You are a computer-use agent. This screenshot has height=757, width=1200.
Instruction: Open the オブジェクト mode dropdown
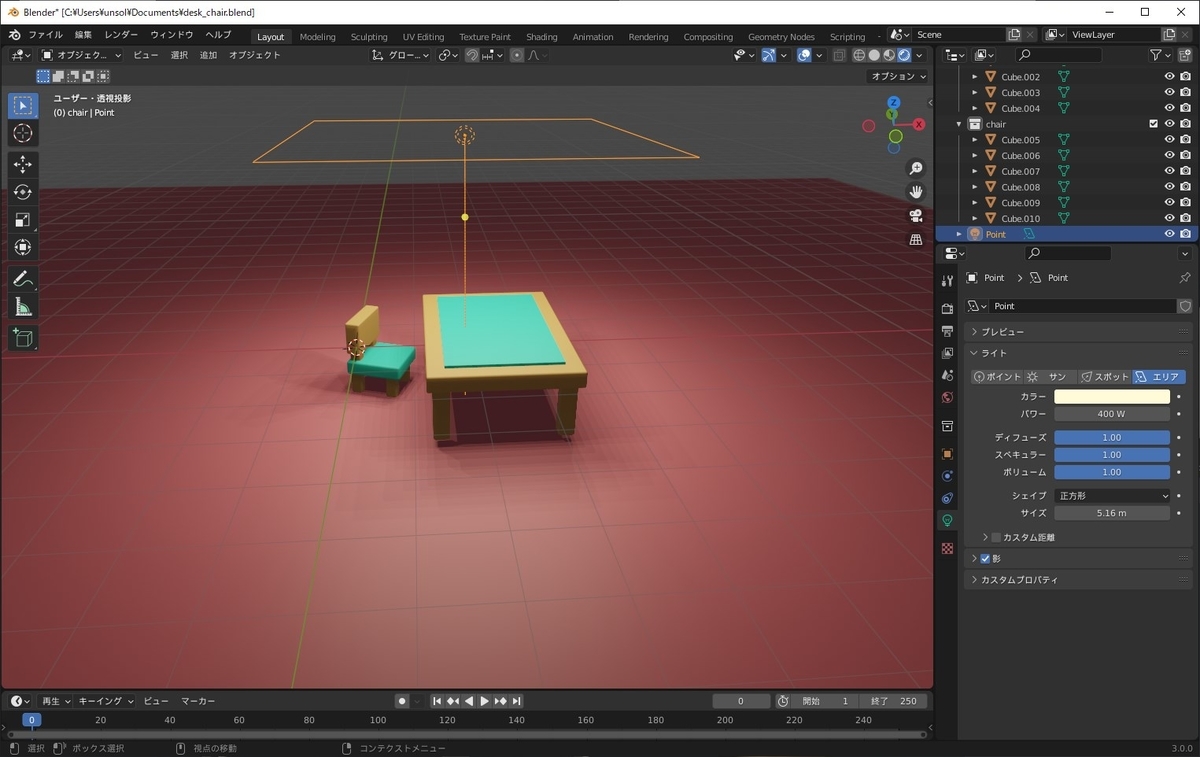82,55
